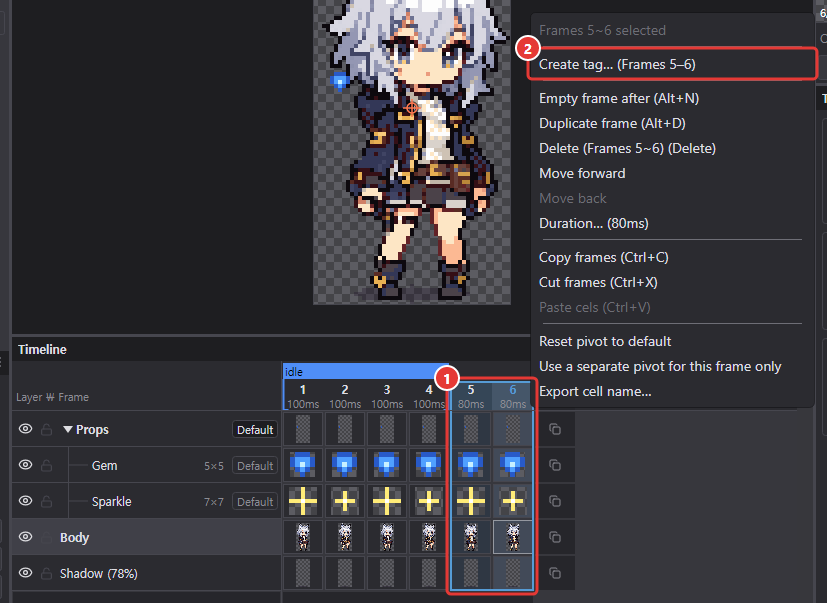
Task: Select Delete (Frames 5~6) menu entry
Action: (x=627, y=148)
